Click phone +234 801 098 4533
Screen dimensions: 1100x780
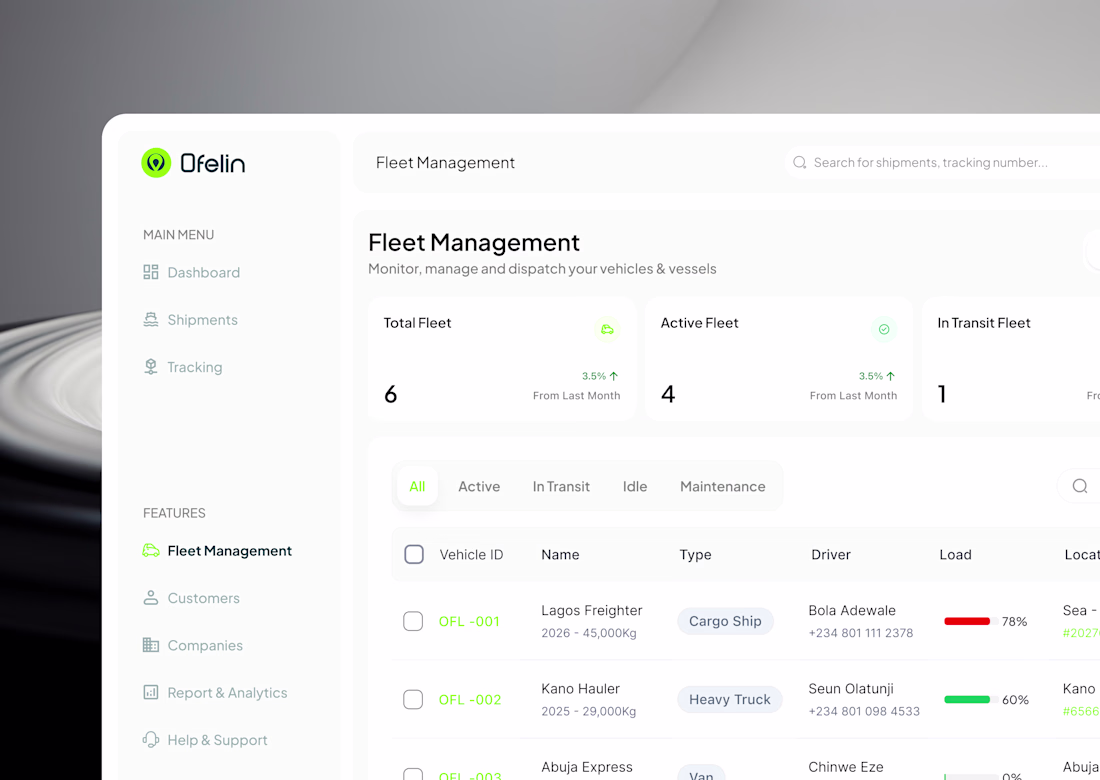(864, 711)
